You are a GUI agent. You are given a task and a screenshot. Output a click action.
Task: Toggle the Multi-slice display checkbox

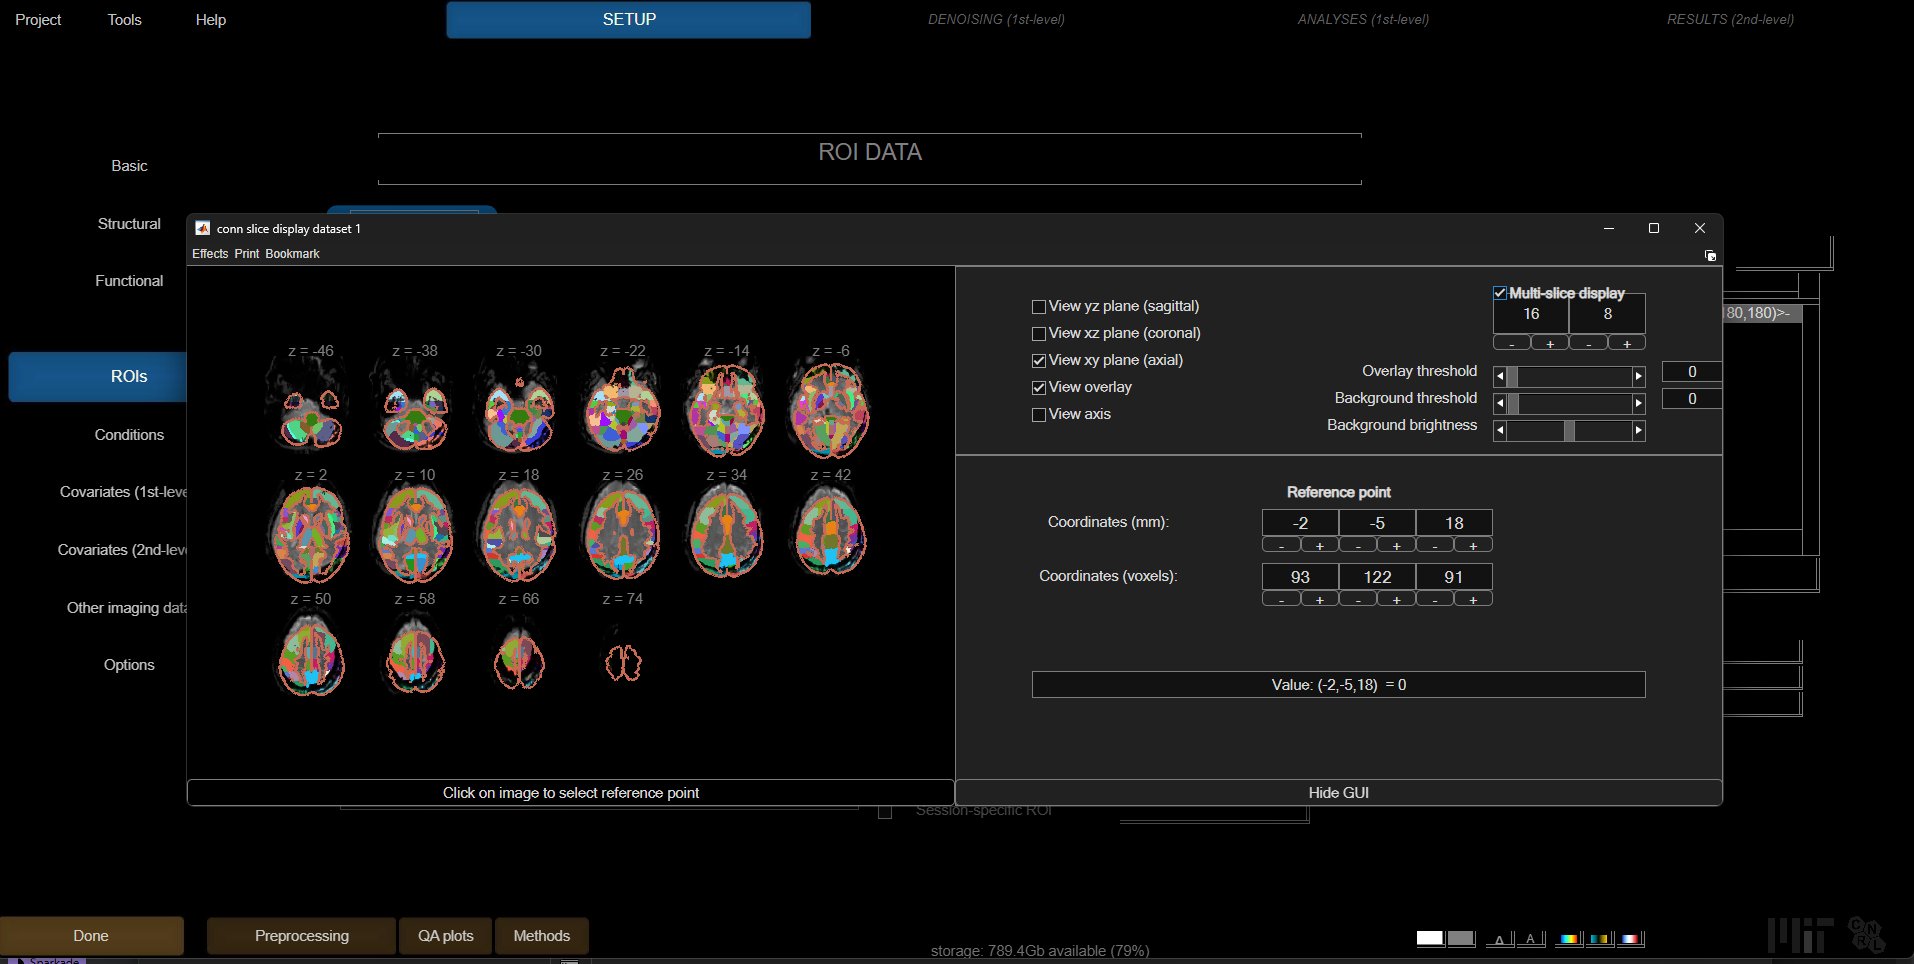click(x=1500, y=293)
